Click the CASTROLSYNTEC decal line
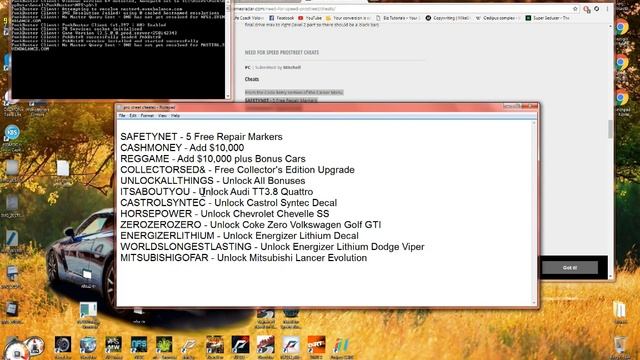Viewport: 640px width, 360px height. [229, 203]
